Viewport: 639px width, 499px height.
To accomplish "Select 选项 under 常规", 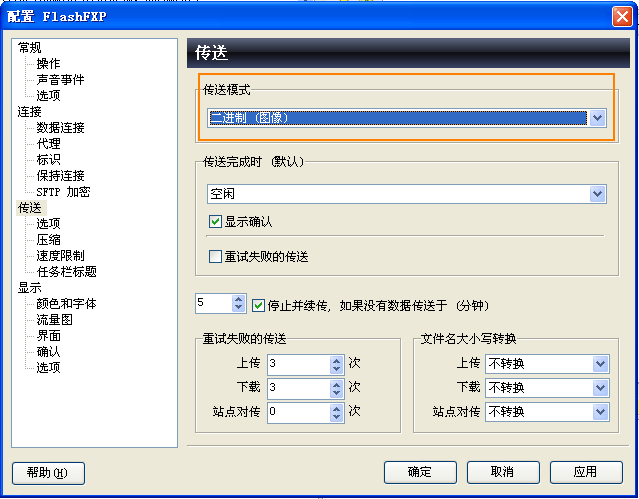I will 48,95.
